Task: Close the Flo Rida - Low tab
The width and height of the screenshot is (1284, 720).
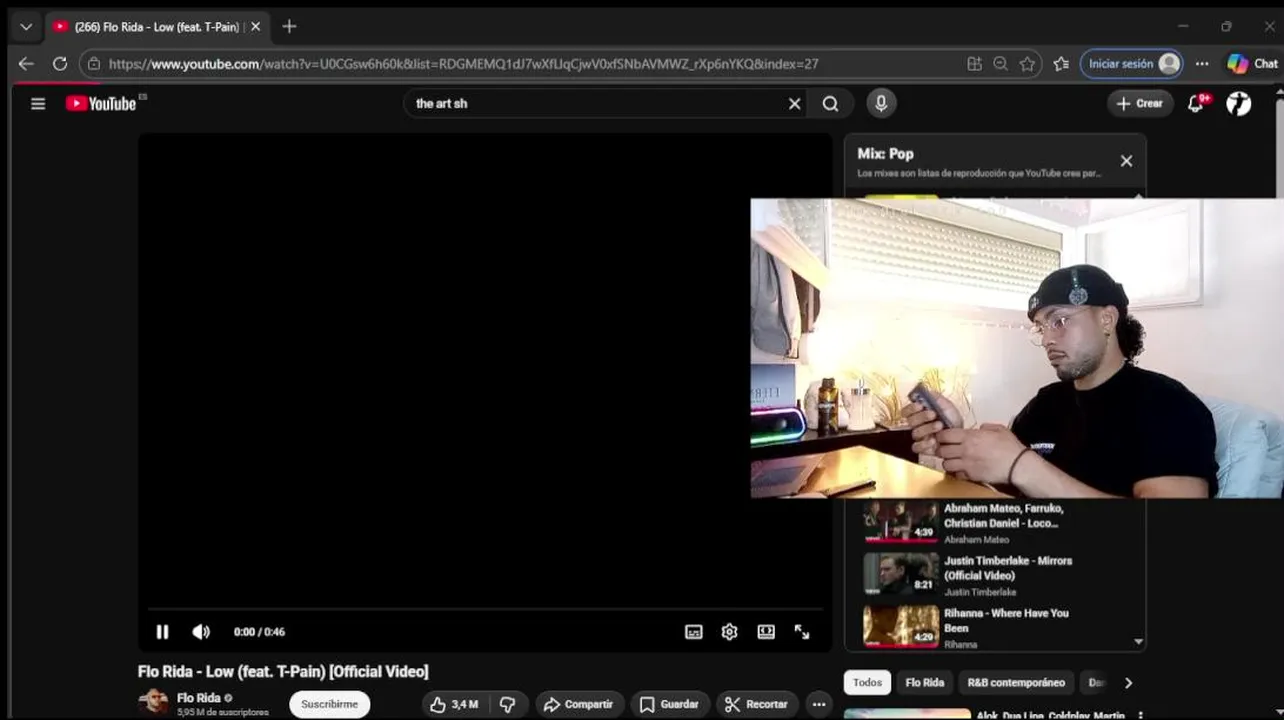Action: pos(255,27)
